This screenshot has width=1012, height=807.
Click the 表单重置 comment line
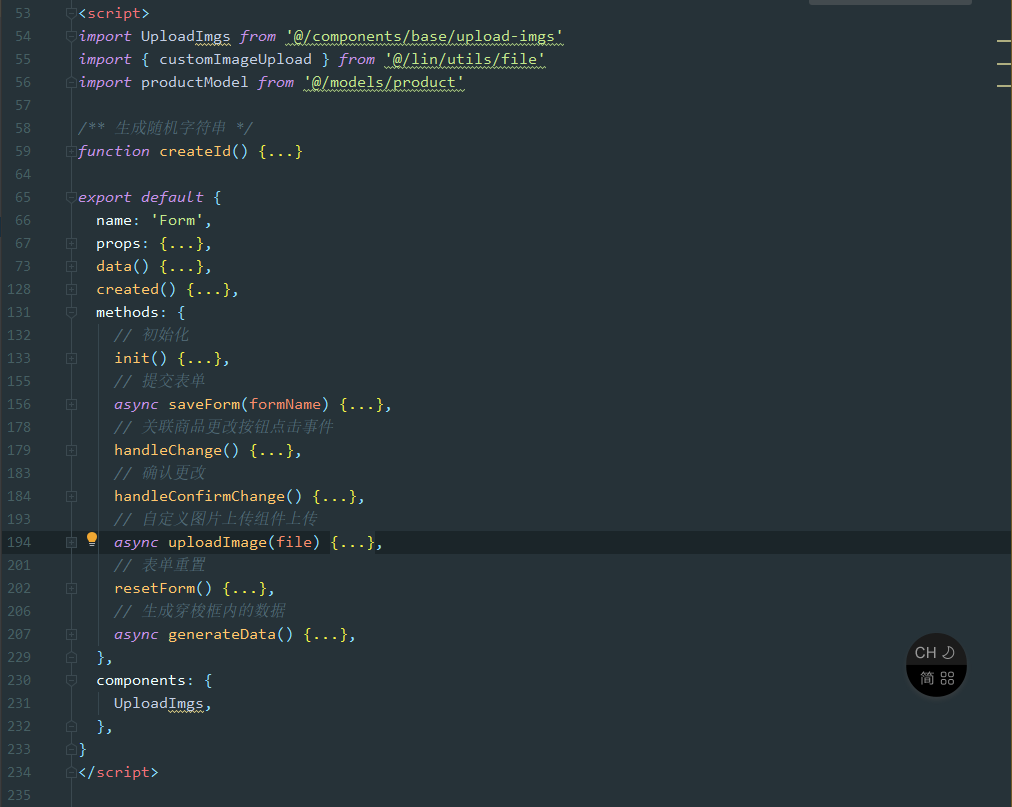[159, 566]
